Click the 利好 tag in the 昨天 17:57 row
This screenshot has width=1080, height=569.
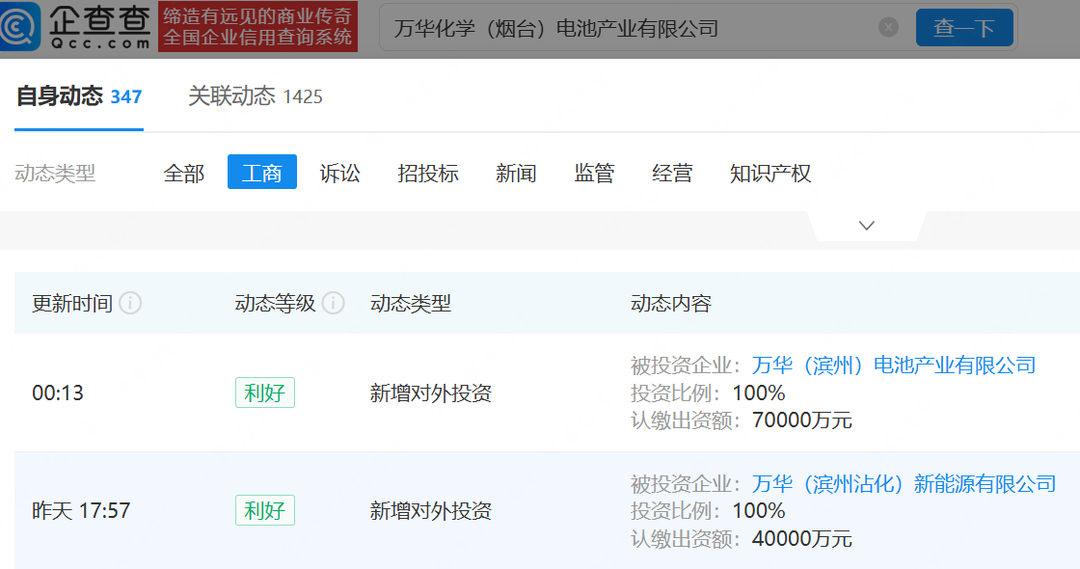(x=264, y=510)
